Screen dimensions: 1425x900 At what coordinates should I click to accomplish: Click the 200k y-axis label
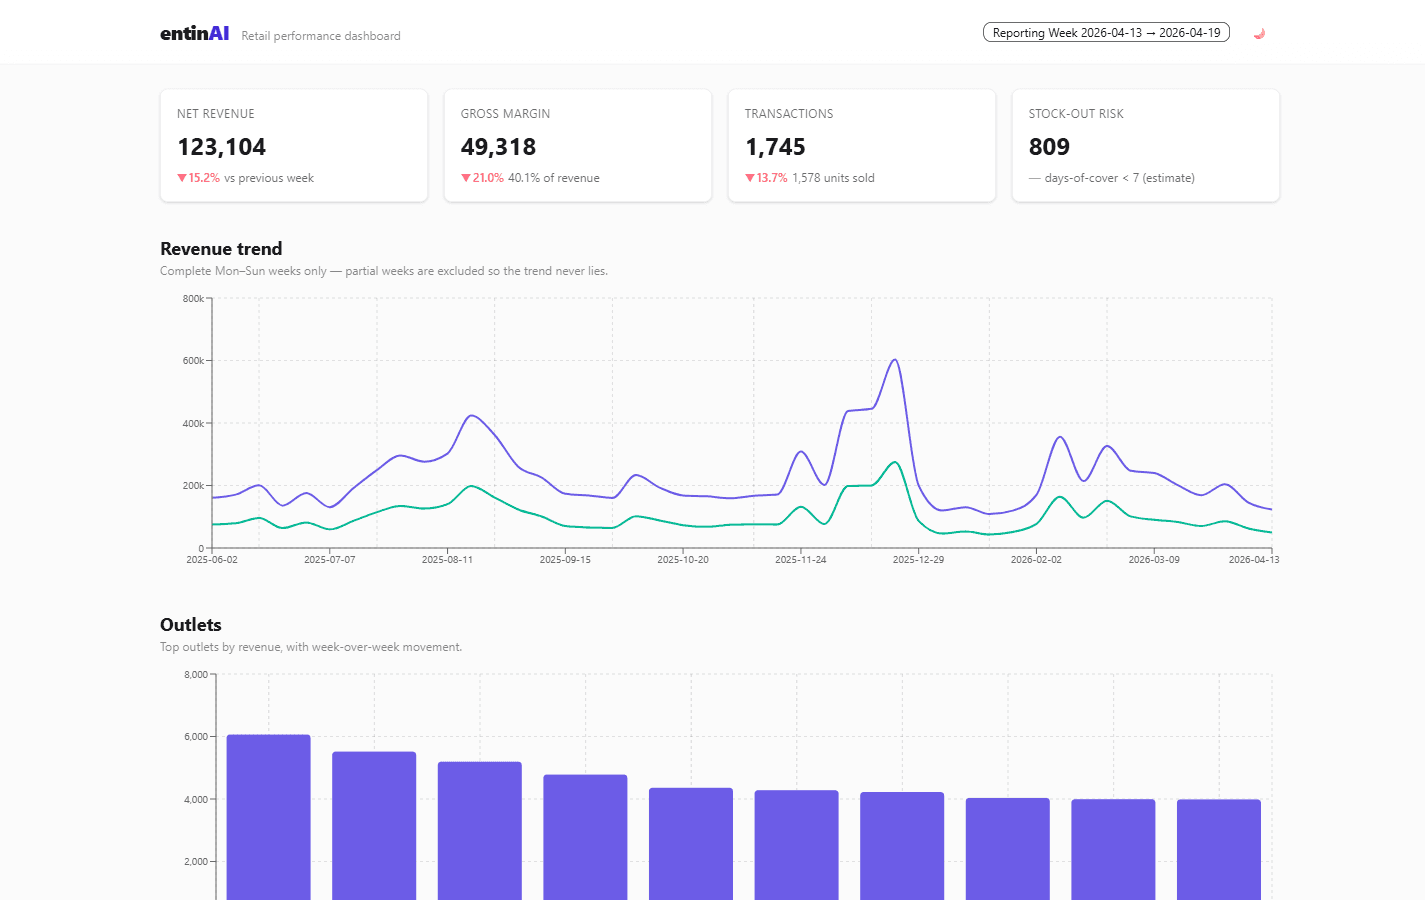click(x=193, y=486)
